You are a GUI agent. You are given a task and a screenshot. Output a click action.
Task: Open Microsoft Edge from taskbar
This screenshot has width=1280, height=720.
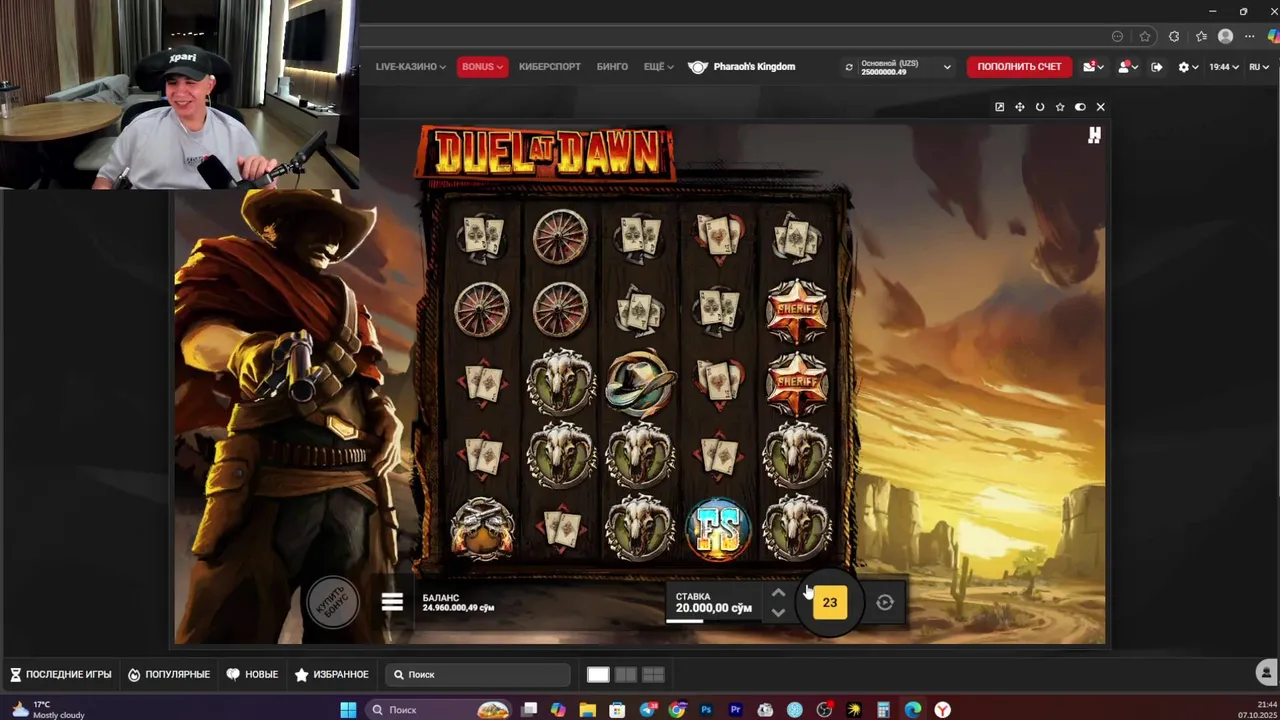(913, 710)
